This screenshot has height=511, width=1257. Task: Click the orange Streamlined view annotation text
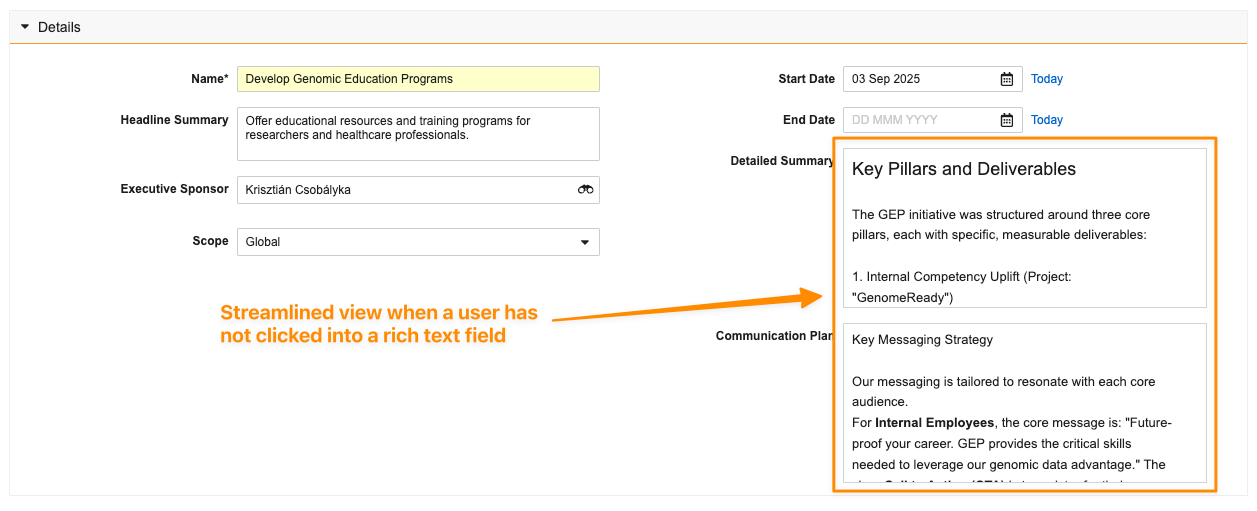tap(378, 324)
